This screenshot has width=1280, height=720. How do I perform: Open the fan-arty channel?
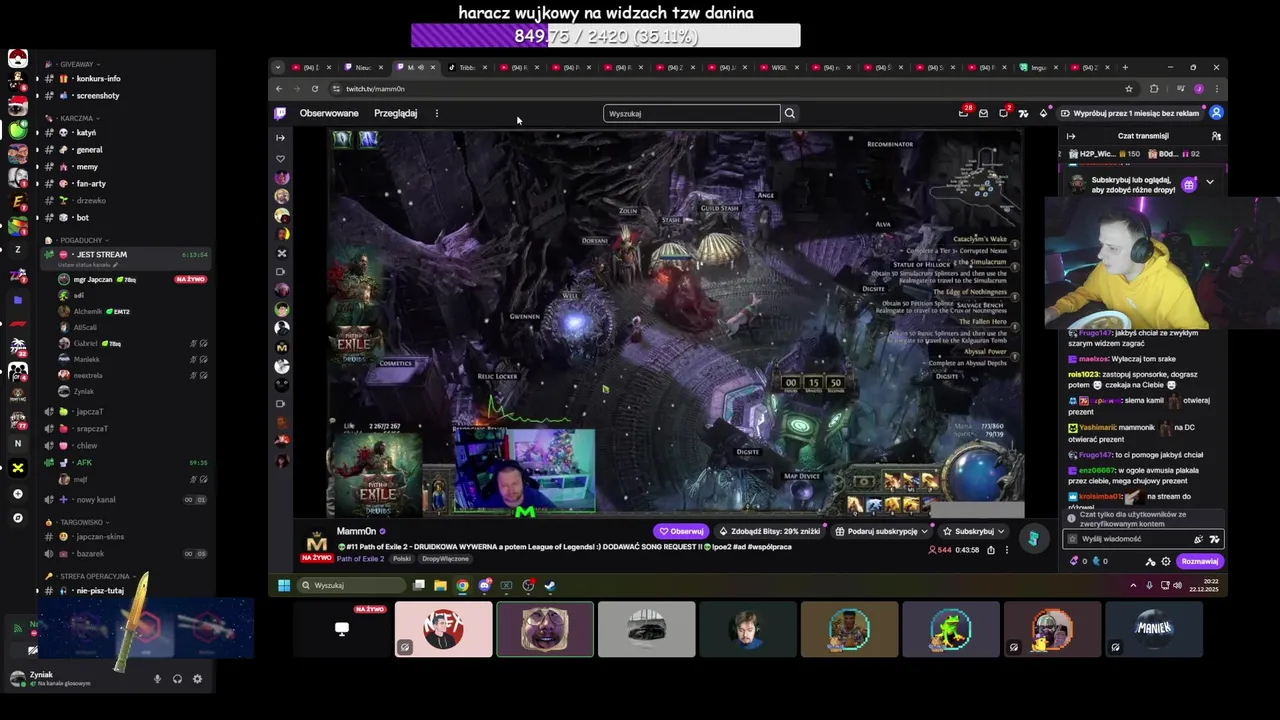(x=91, y=183)
